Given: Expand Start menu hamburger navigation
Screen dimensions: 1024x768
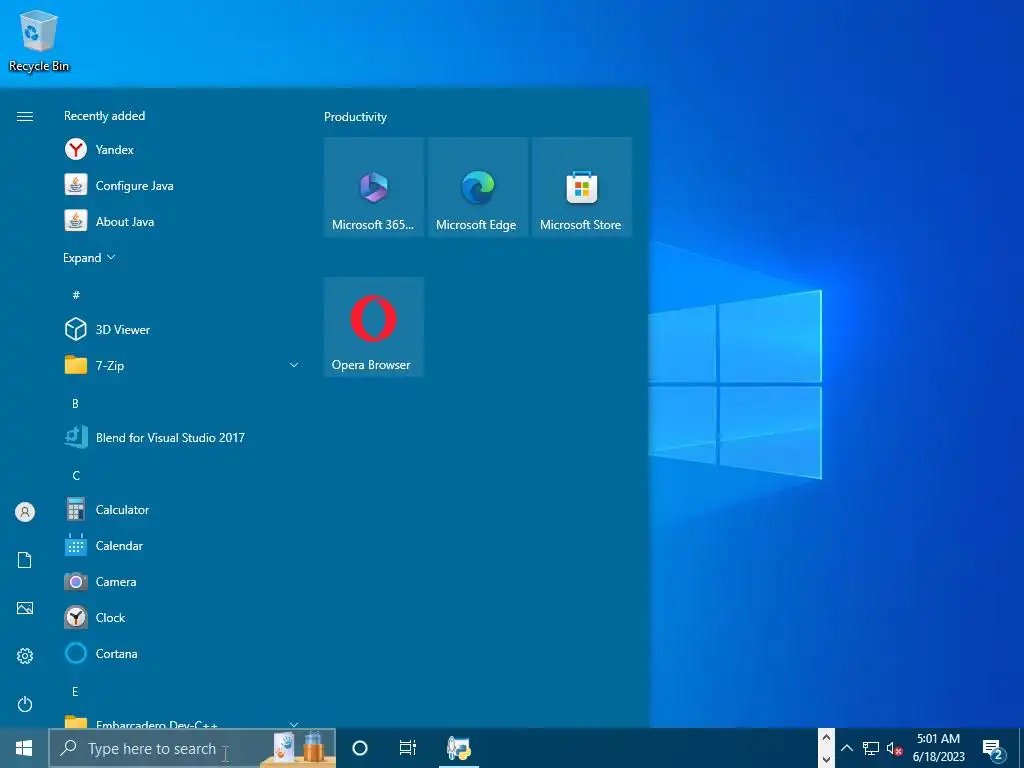Looking at the screenshot, I should [x=25, y=116].
